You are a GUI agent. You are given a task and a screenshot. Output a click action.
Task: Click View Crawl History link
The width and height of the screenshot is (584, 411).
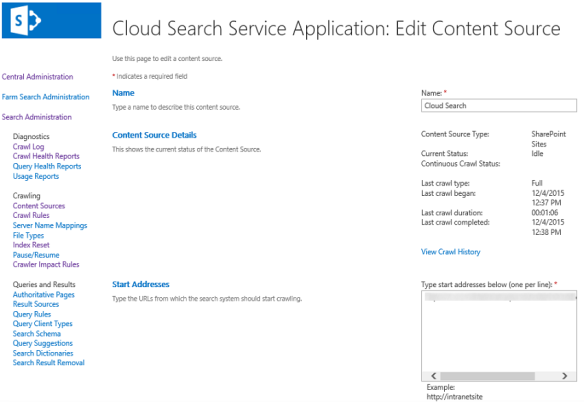click(x=451, y=252)
